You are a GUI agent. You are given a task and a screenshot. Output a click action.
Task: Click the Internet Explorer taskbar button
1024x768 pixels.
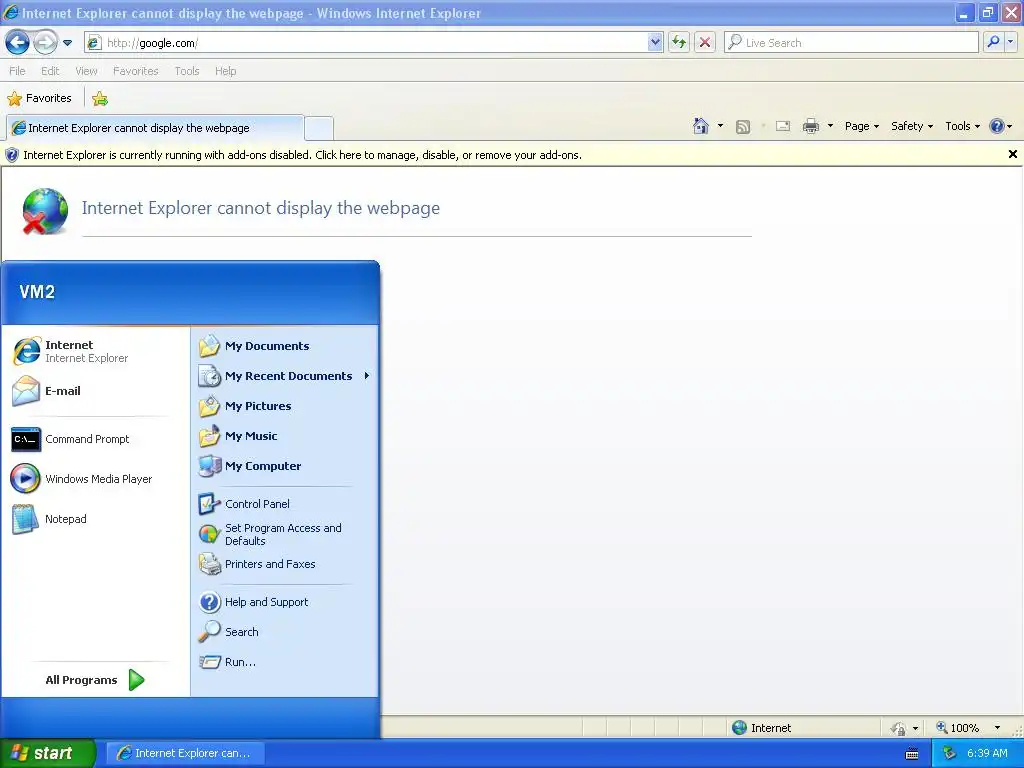(x=185, y=753)
